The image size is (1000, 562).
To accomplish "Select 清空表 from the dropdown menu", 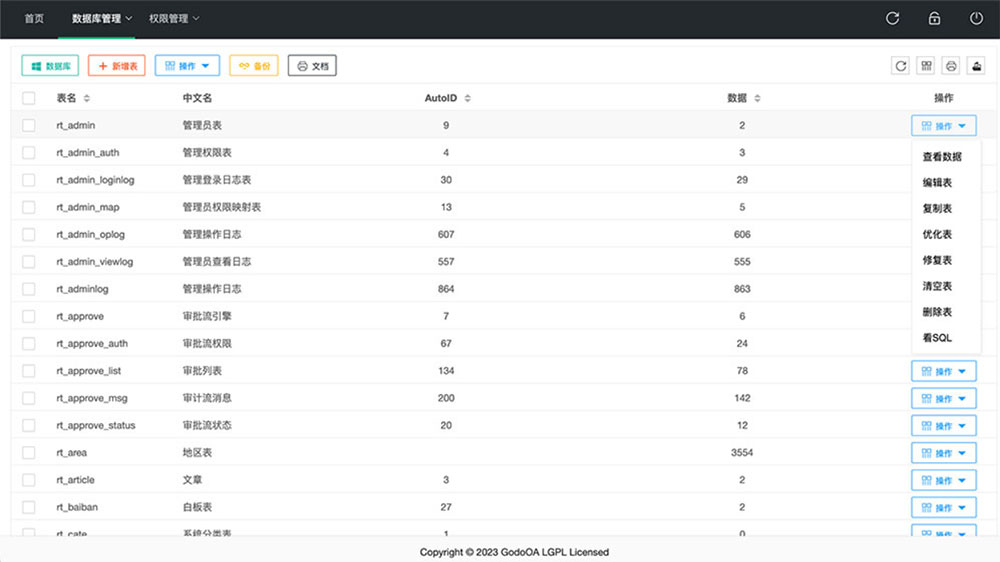I will click(937, 286).
